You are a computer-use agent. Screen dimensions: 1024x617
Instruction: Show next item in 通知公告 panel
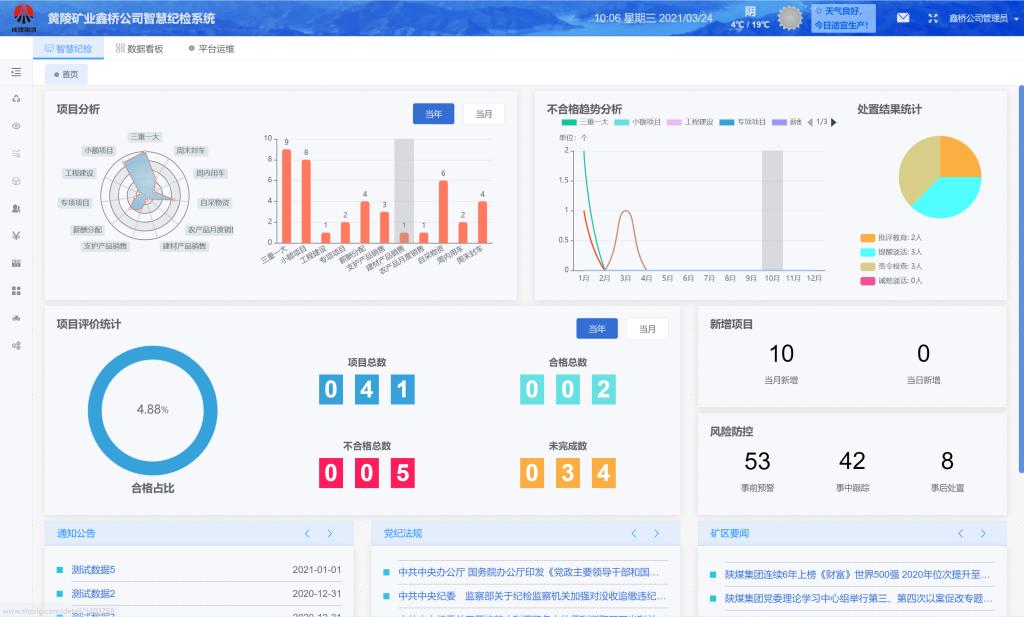(x=330, y=534)
